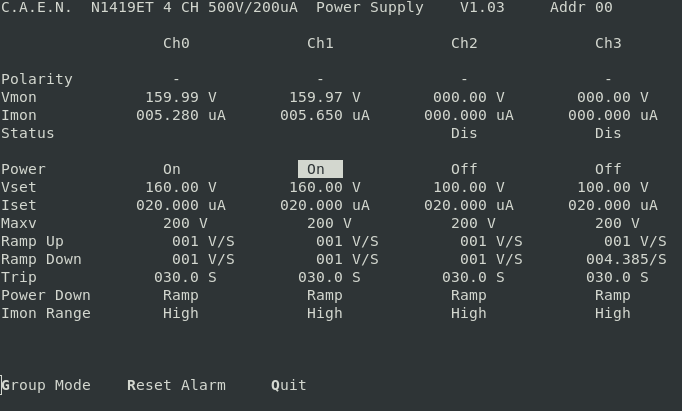Click the Addr 00 header text
682x411 pixels.
[x=581, y=7]
